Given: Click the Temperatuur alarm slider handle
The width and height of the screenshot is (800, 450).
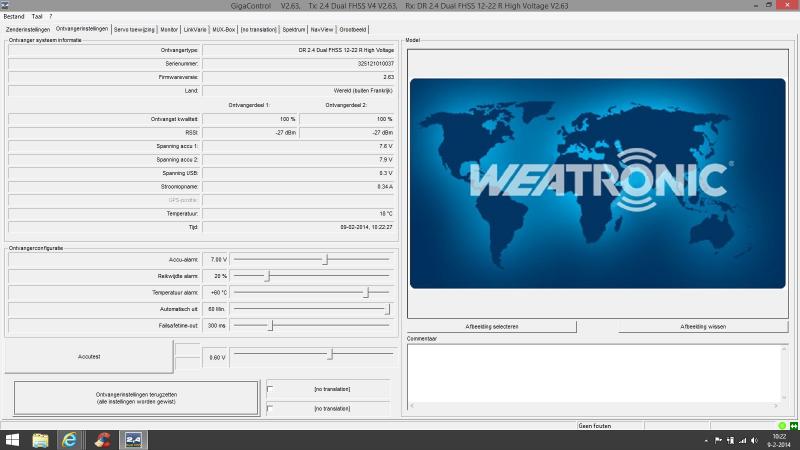Looking at the screenshot, I should tap(366, 292).
